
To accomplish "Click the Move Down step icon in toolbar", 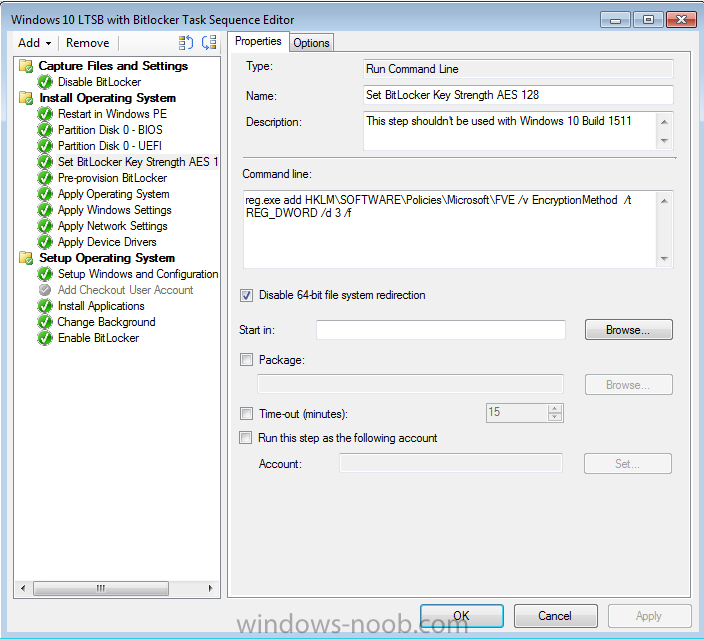I will [209, 43].
